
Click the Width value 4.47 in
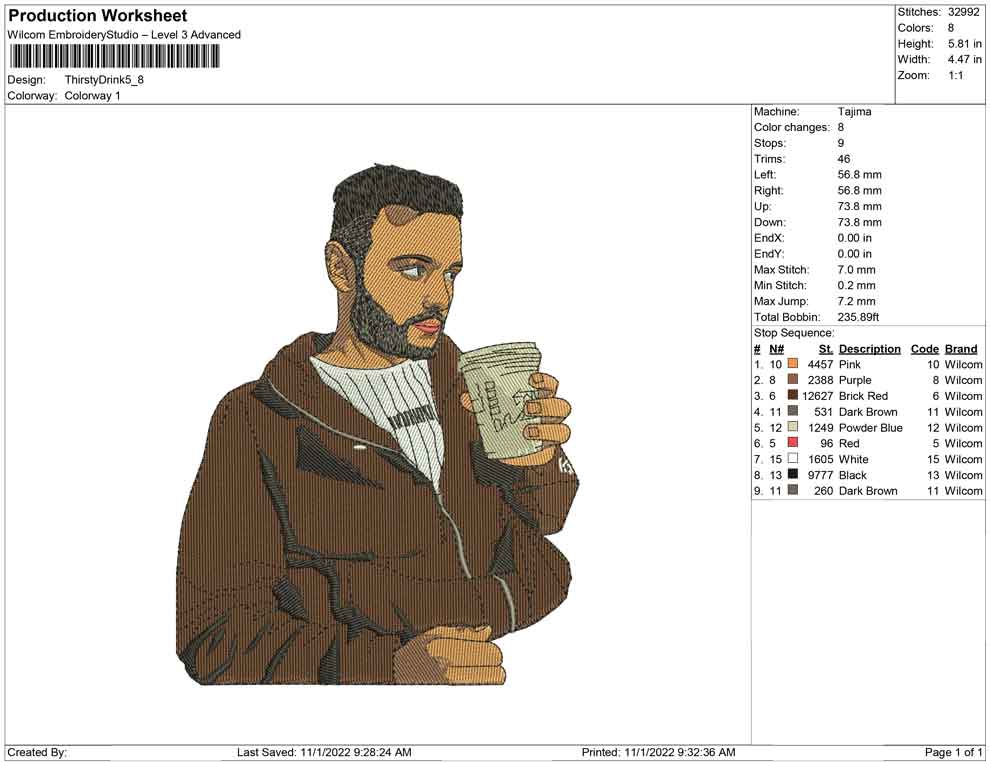coord(965,59)
